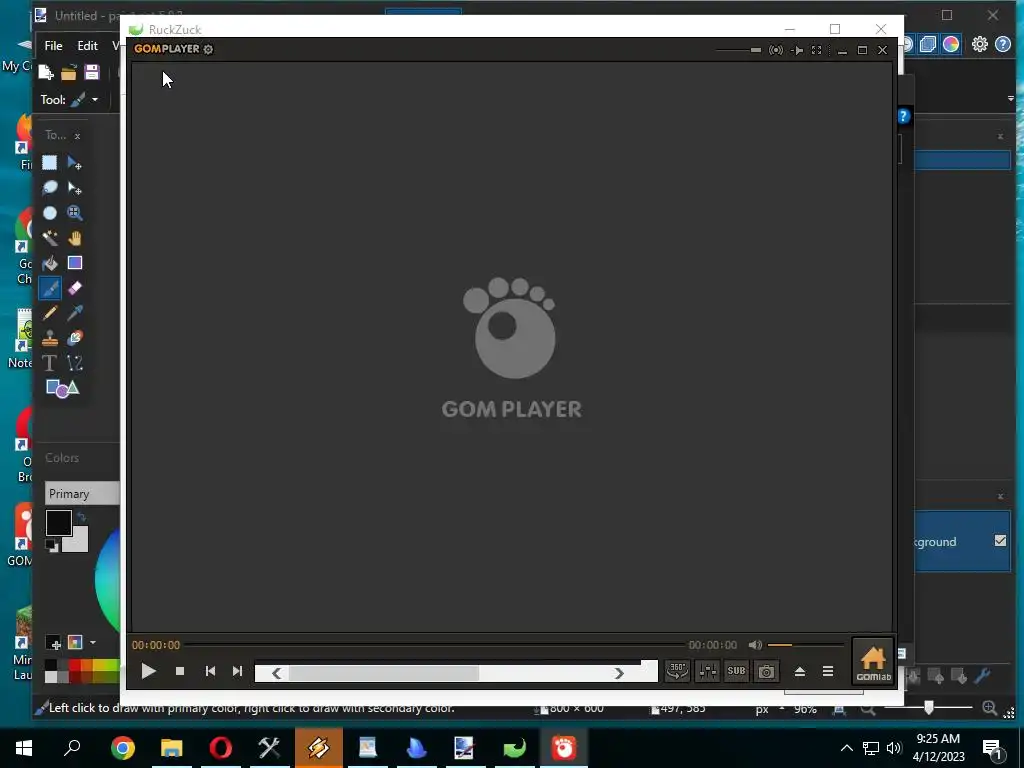Select the Rectangle Select tool
The image size is (1024, 768).
tap(50, 163)
